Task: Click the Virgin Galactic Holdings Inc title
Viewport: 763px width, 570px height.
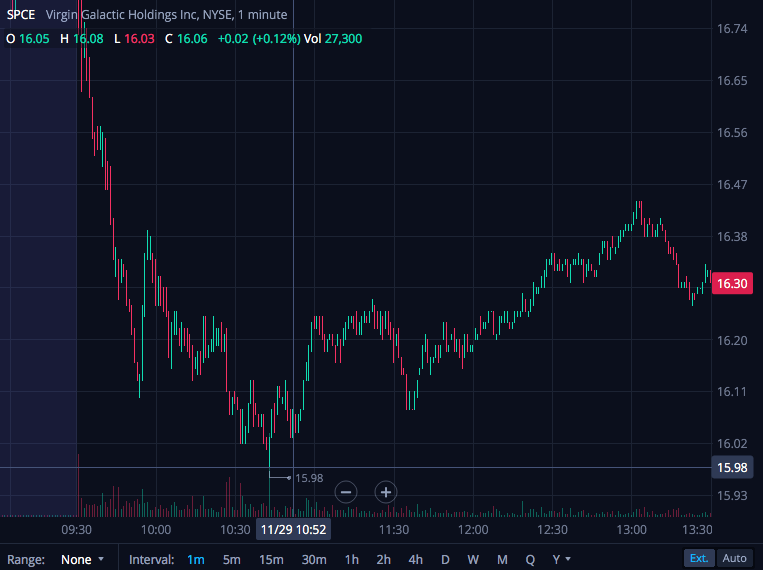Action: click(x=122, y=15)
